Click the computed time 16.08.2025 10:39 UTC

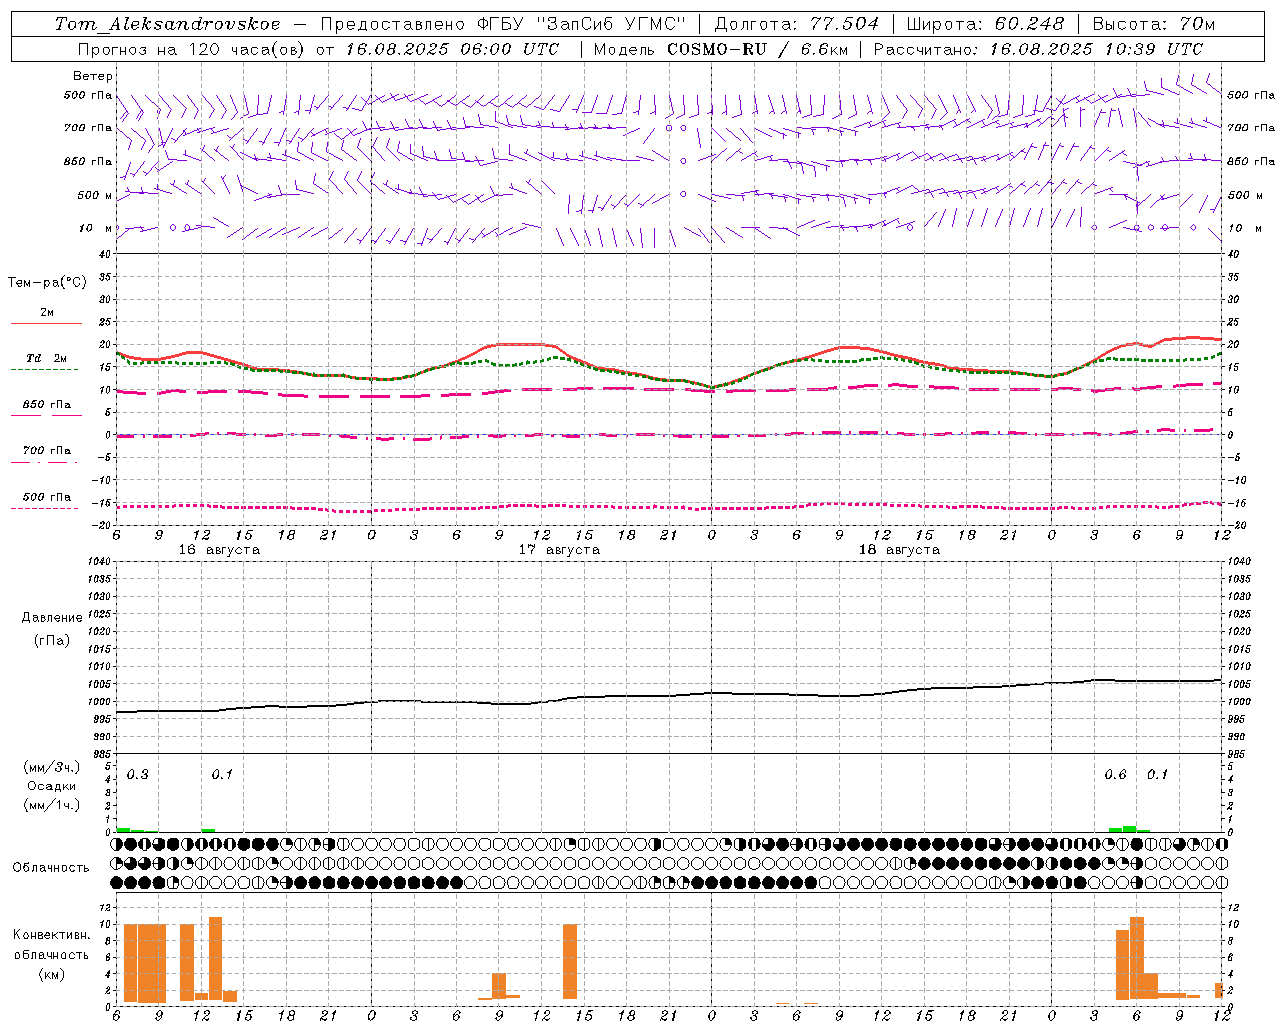(1096, 49)
